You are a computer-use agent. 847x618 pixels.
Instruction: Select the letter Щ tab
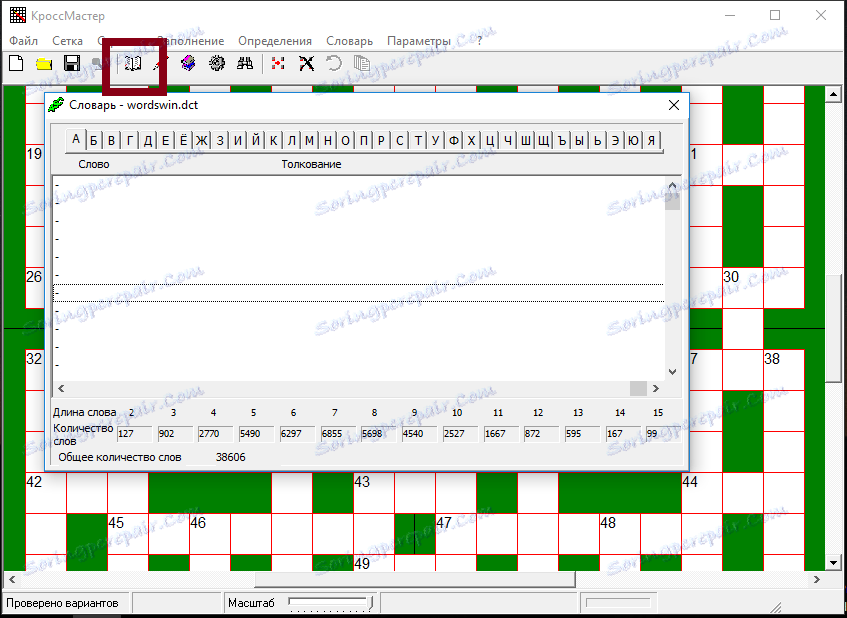pos(543,141)
